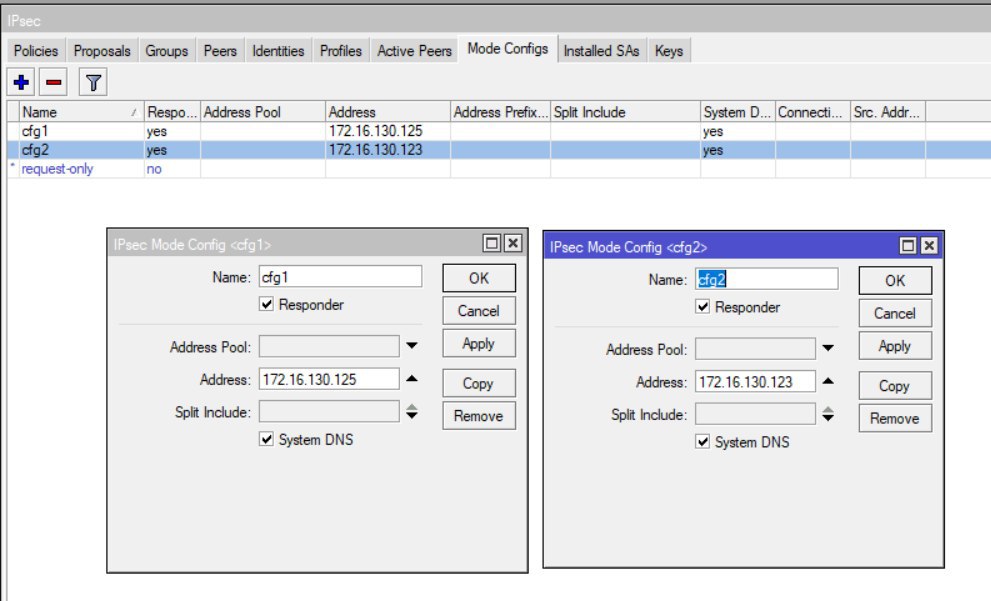Click Address field showing 172.16.130.125

click(329, 379)
